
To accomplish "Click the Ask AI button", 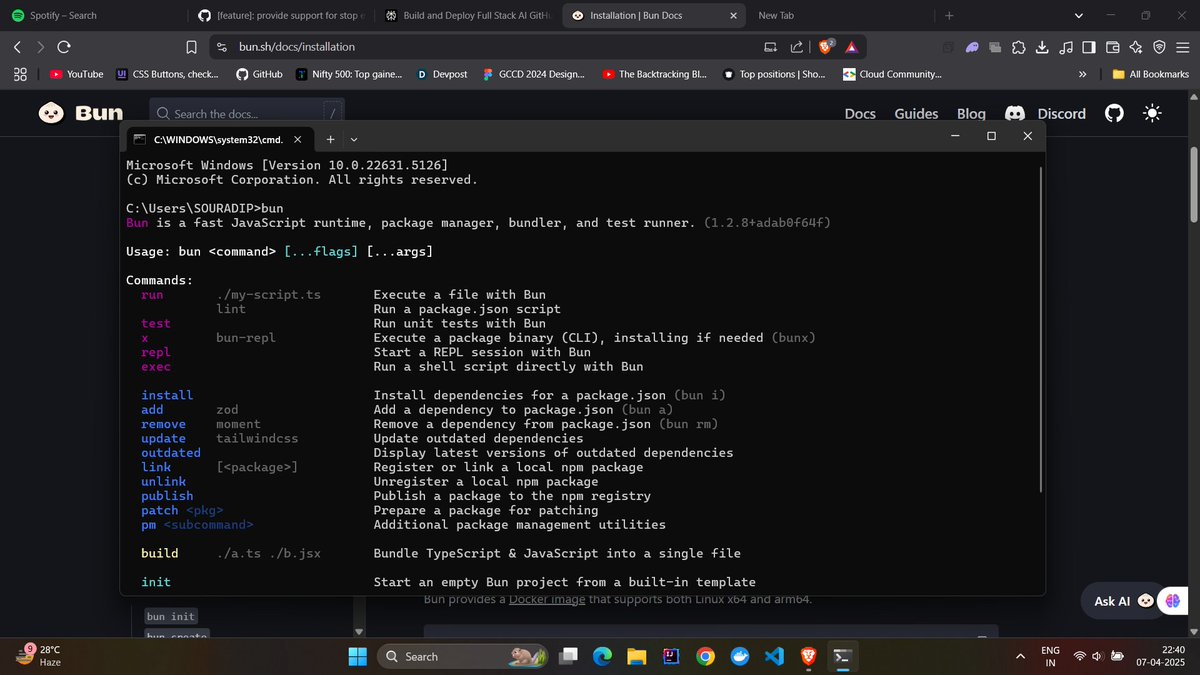I will pos(1124,600).
